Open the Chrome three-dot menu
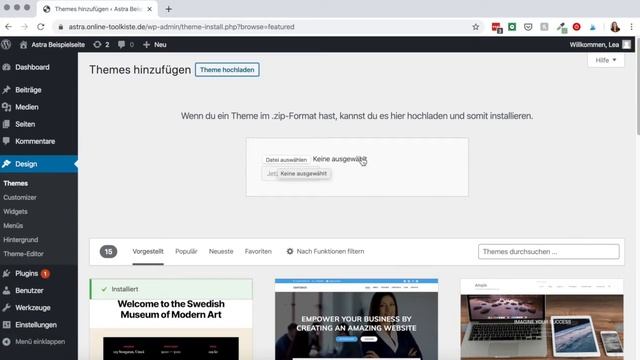 tap(631, 27)
